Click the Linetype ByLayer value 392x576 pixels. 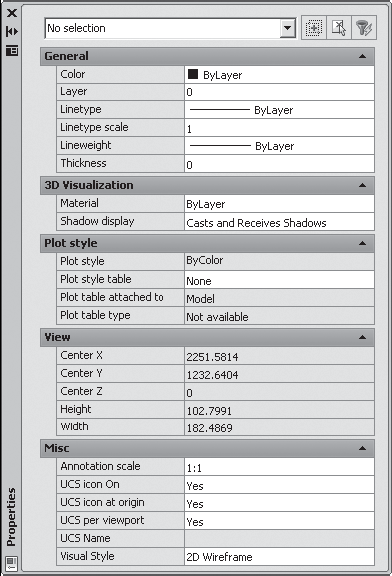279,110
